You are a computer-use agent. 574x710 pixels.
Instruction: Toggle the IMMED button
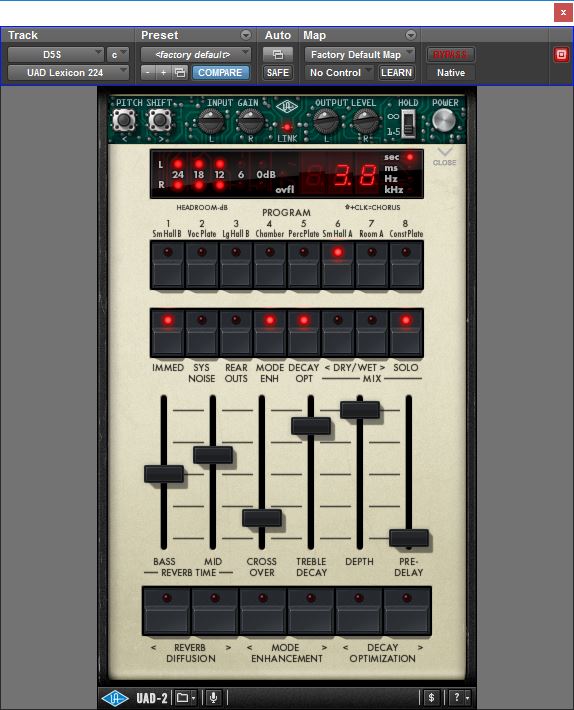coord(167,333)
